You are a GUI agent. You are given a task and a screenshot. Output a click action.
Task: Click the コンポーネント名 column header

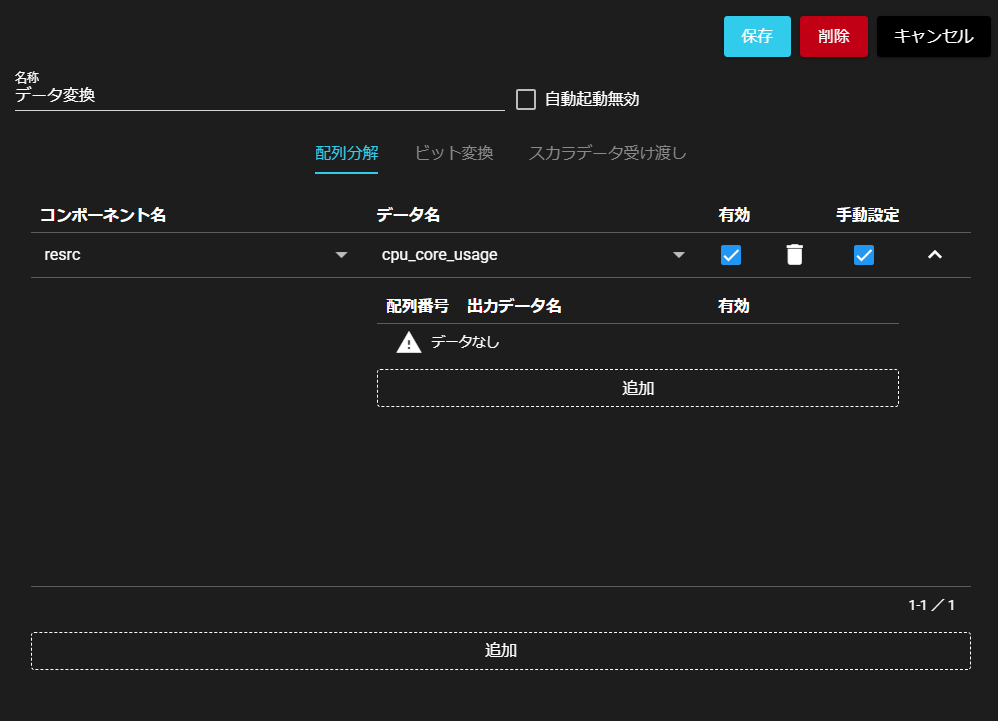(103, 215)
